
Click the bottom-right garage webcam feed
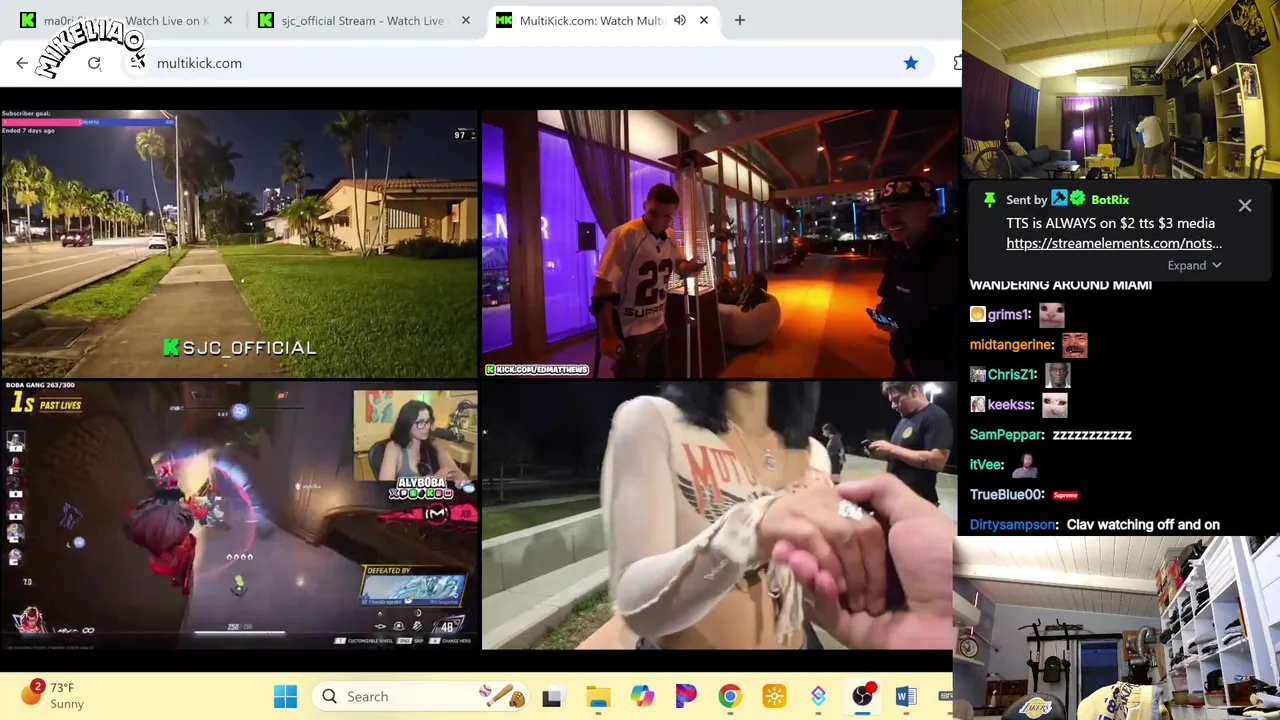click(1116, 628)
